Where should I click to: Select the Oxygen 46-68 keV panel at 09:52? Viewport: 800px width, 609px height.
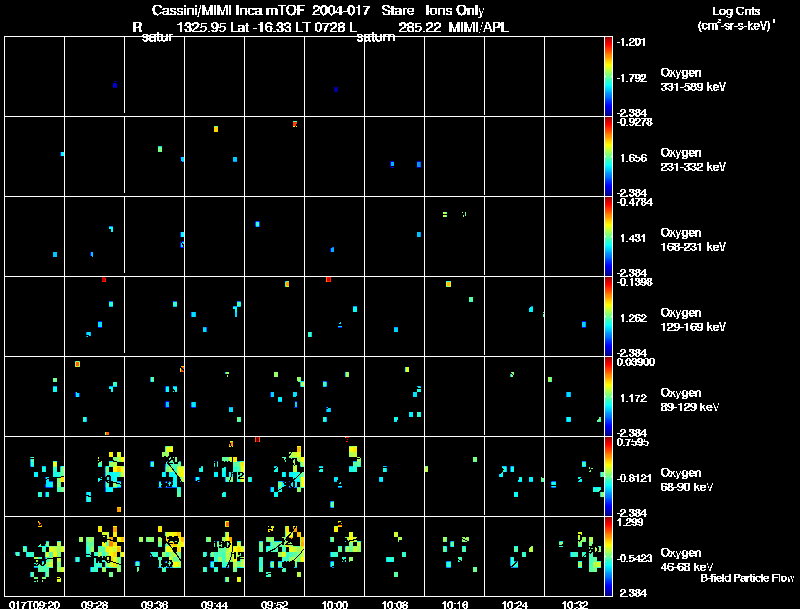274,556
